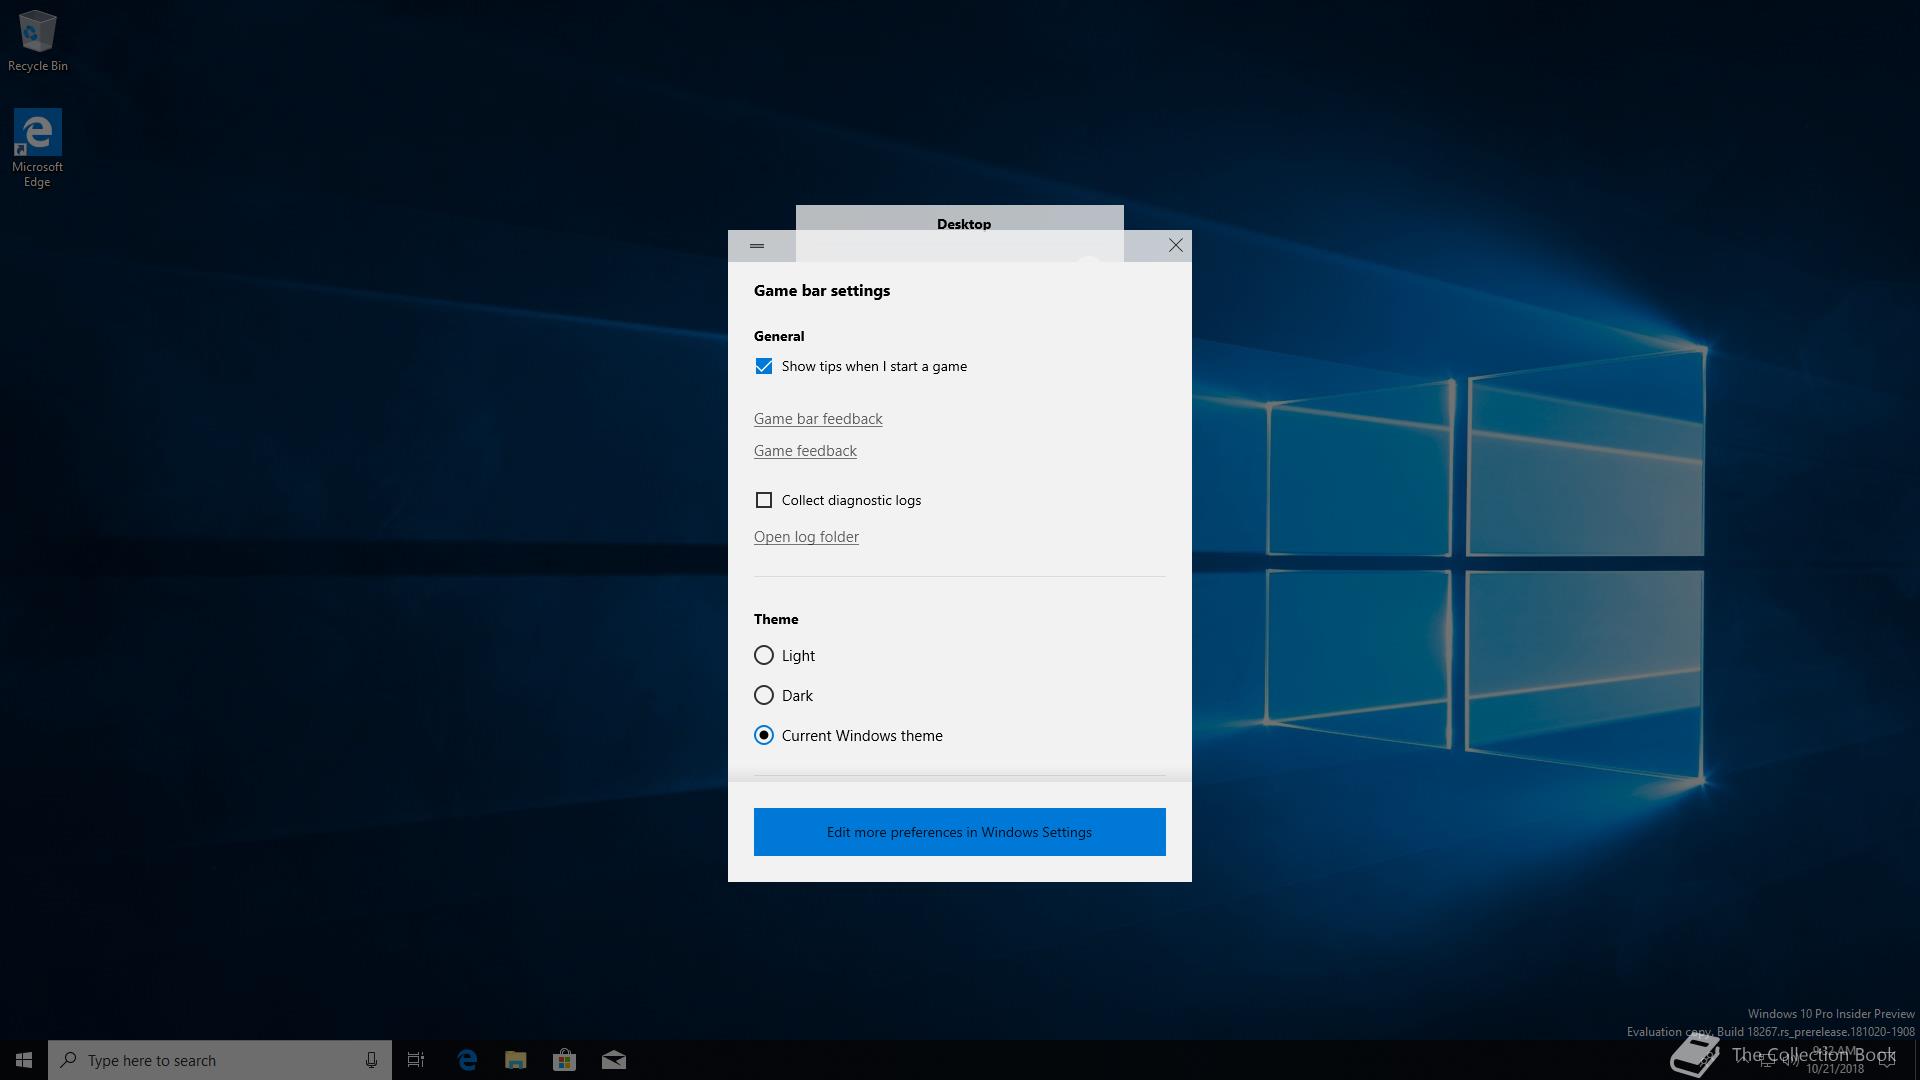The image size is (1920, 1080).
Task: Click the Start button
Action: [24, 1060]
